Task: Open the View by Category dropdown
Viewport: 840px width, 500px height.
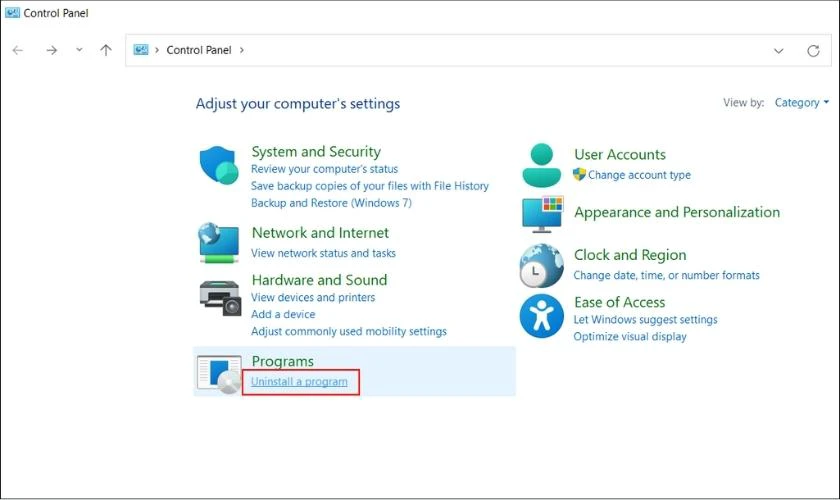Action: (x=801, y=102)
